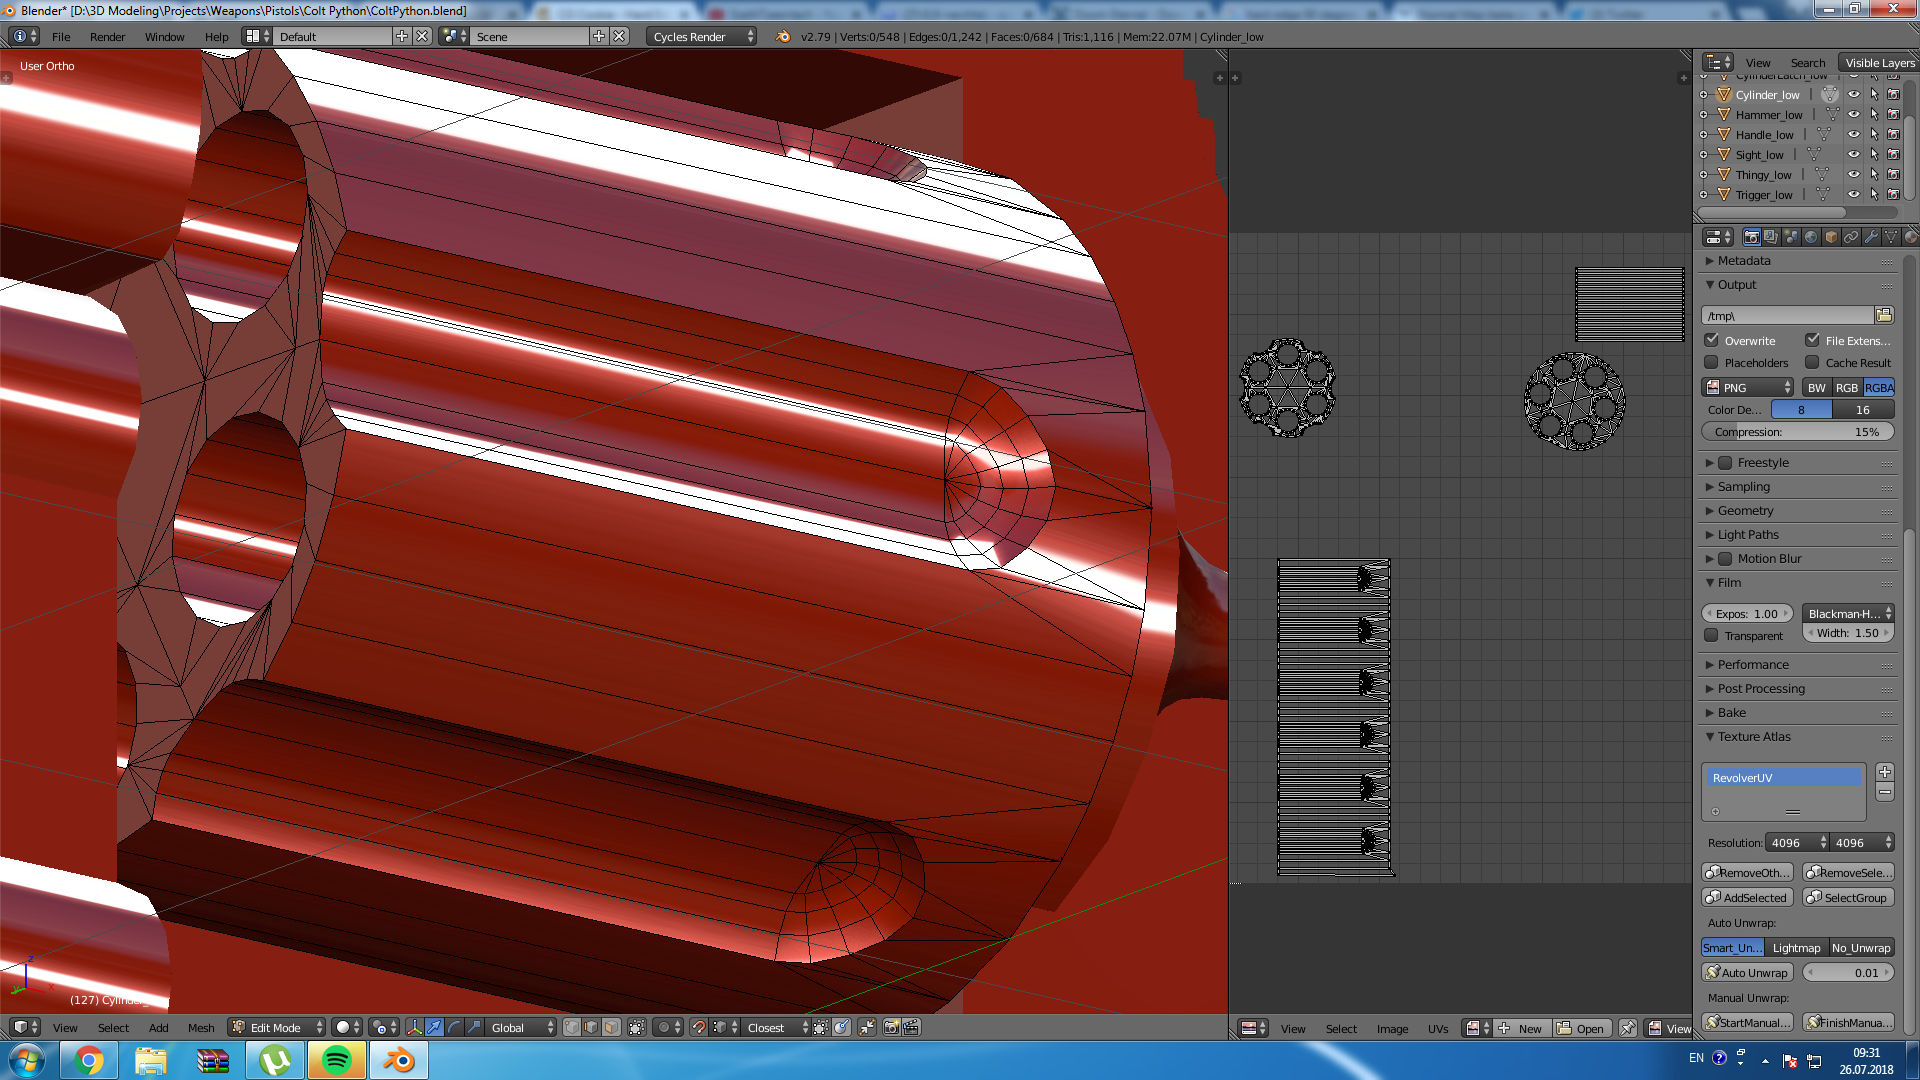The width and height of the screenshot is (1920, 1080).
Task: Click the pin icon in UV editor header
Action: tap(1628, 1027)
